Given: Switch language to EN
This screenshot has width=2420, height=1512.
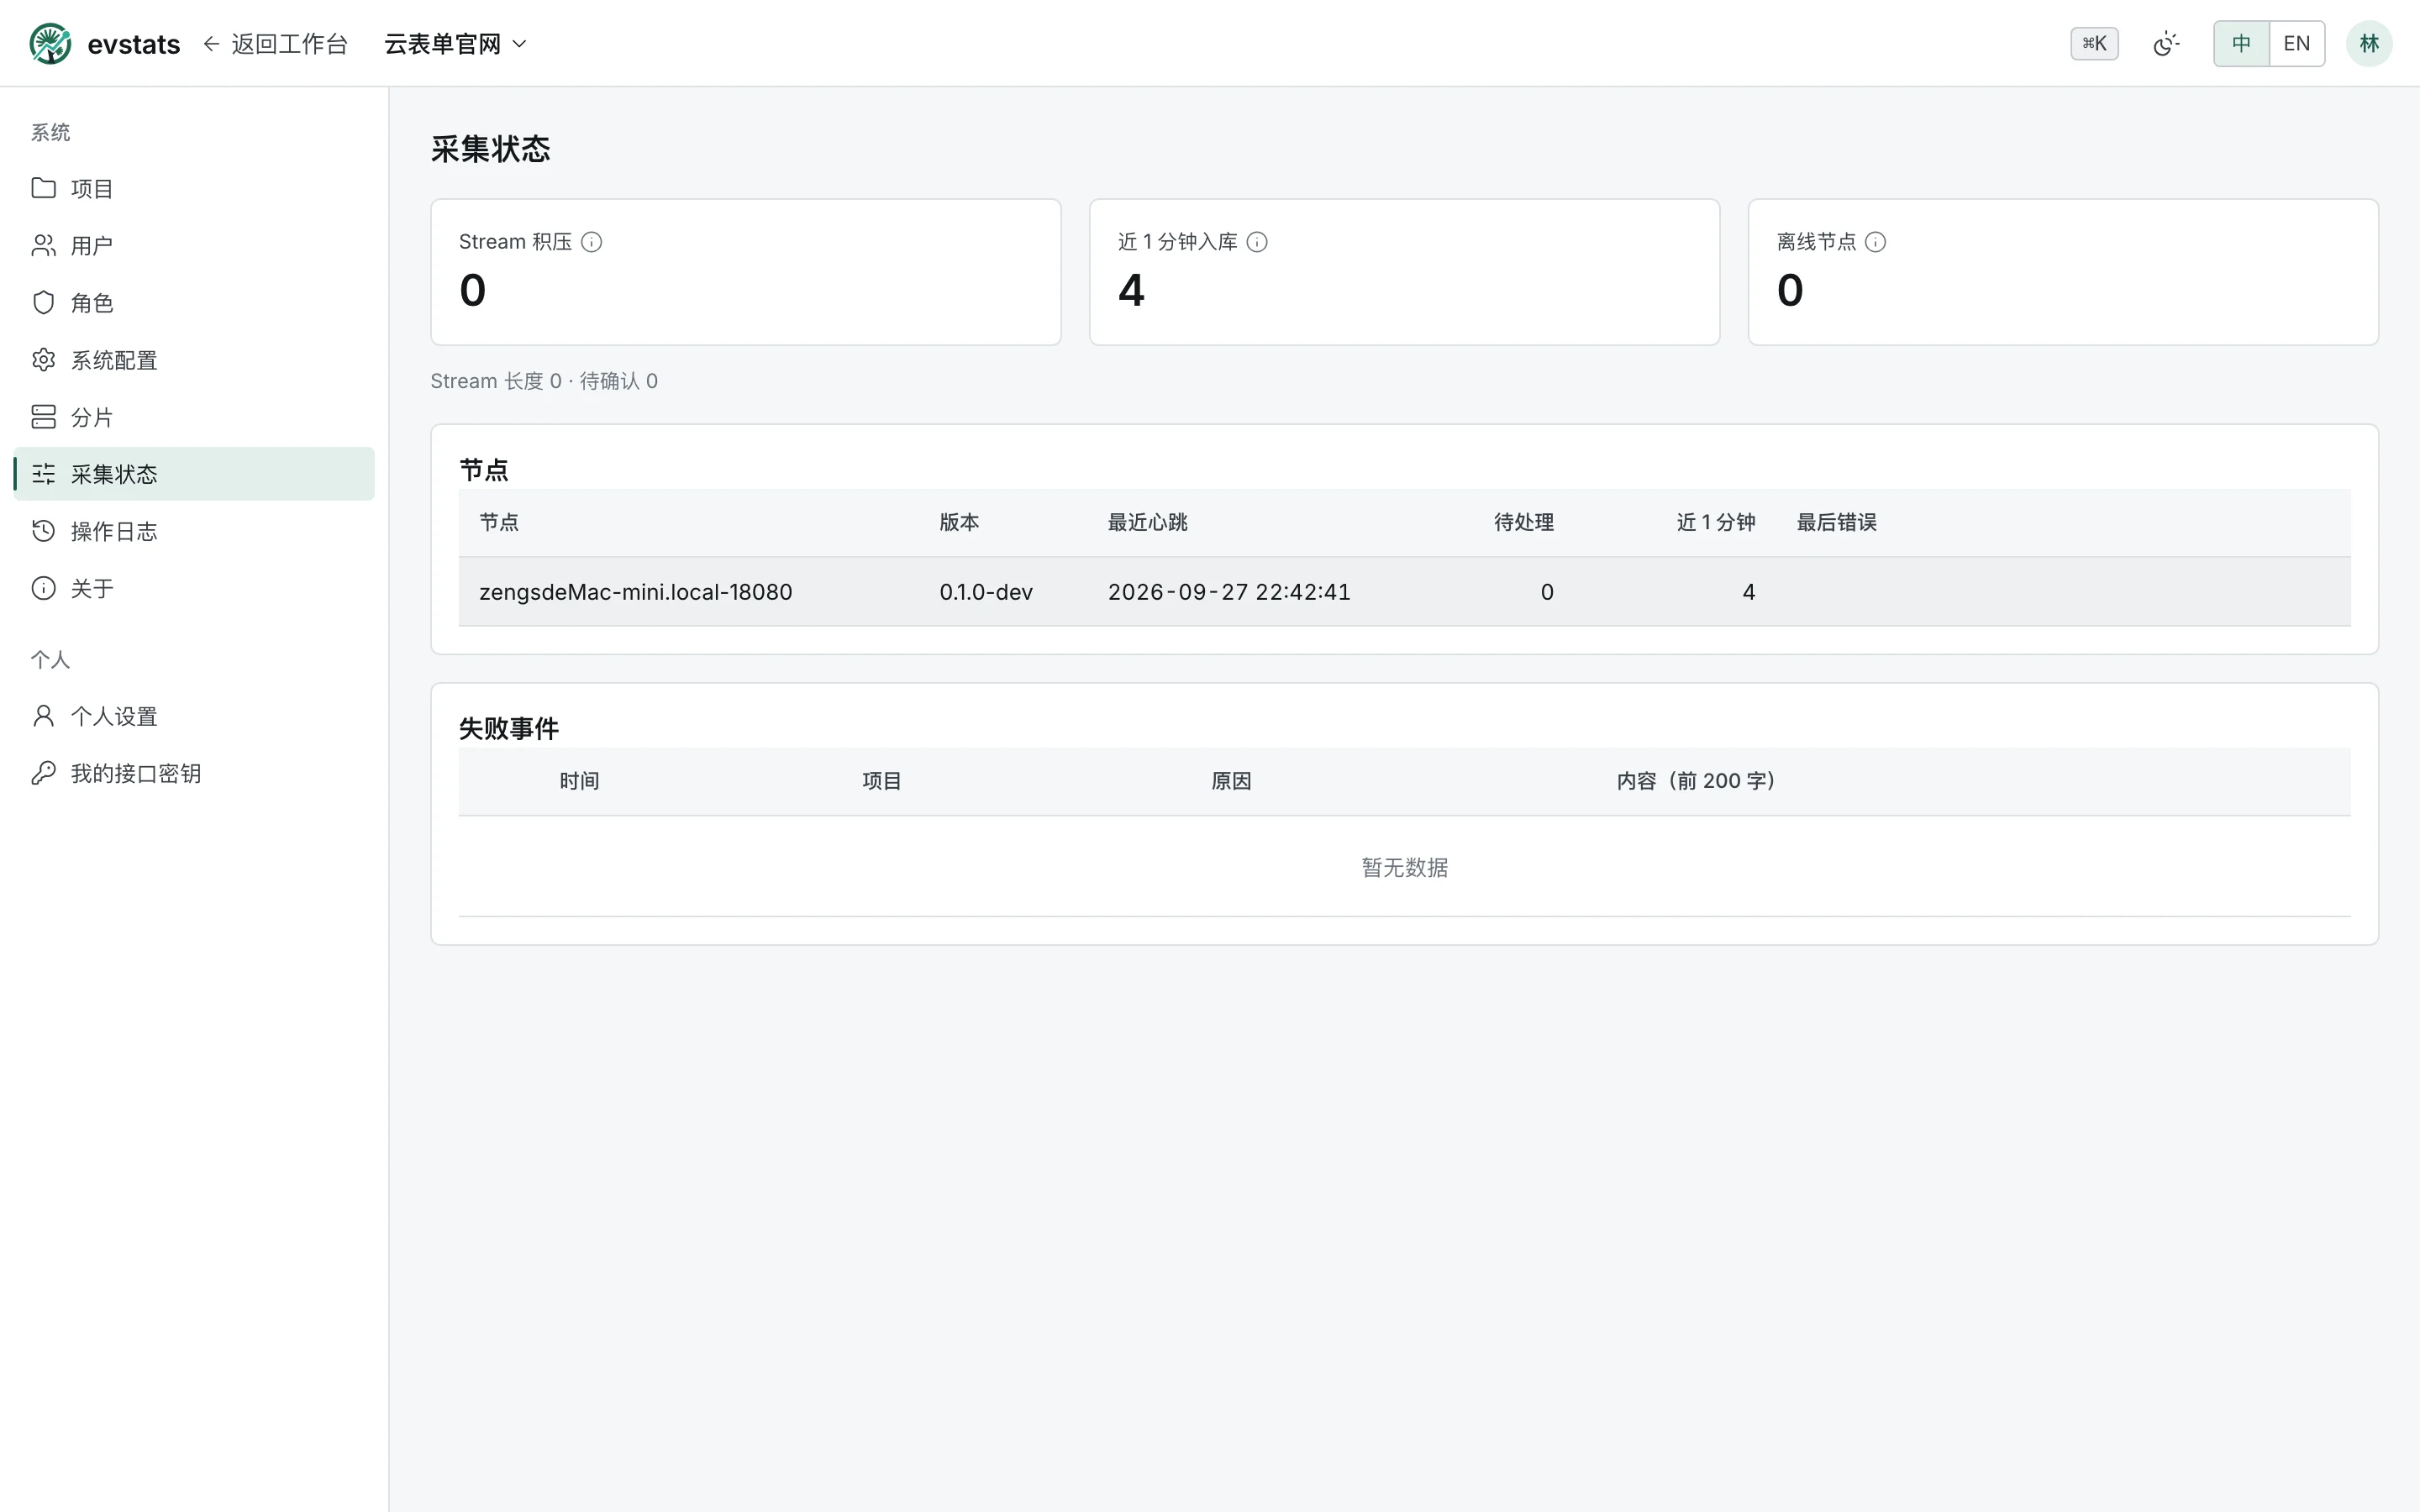Looking at the screenshot, I should click(2296, 44).
